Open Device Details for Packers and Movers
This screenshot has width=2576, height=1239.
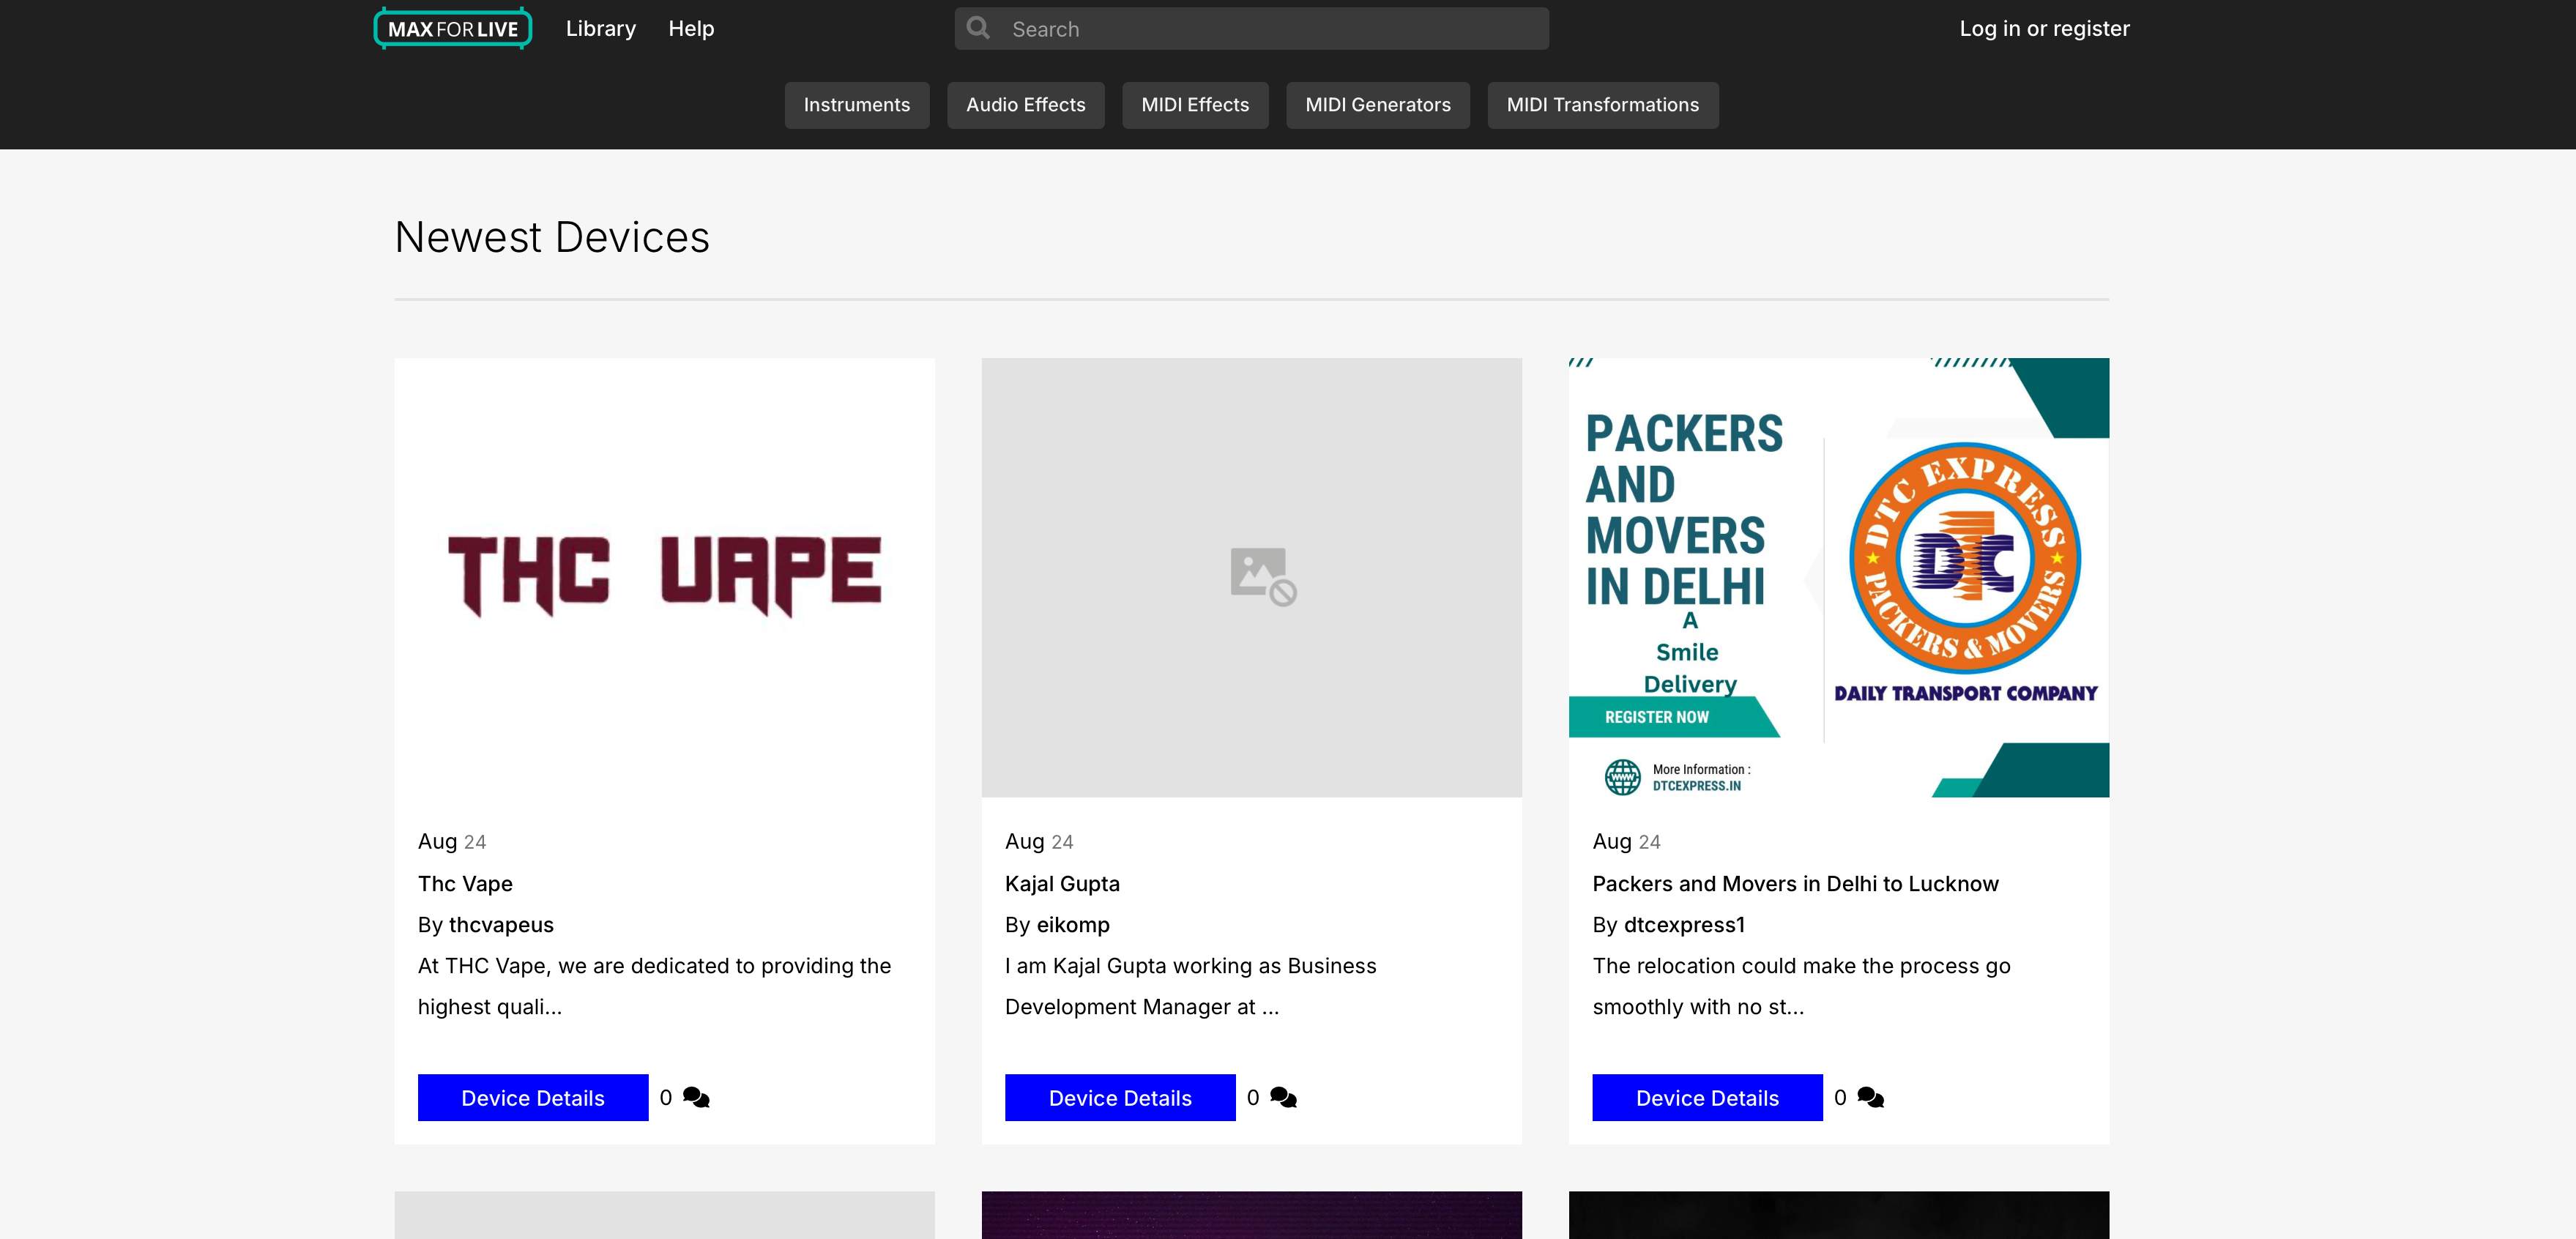click(1707, 1097)
